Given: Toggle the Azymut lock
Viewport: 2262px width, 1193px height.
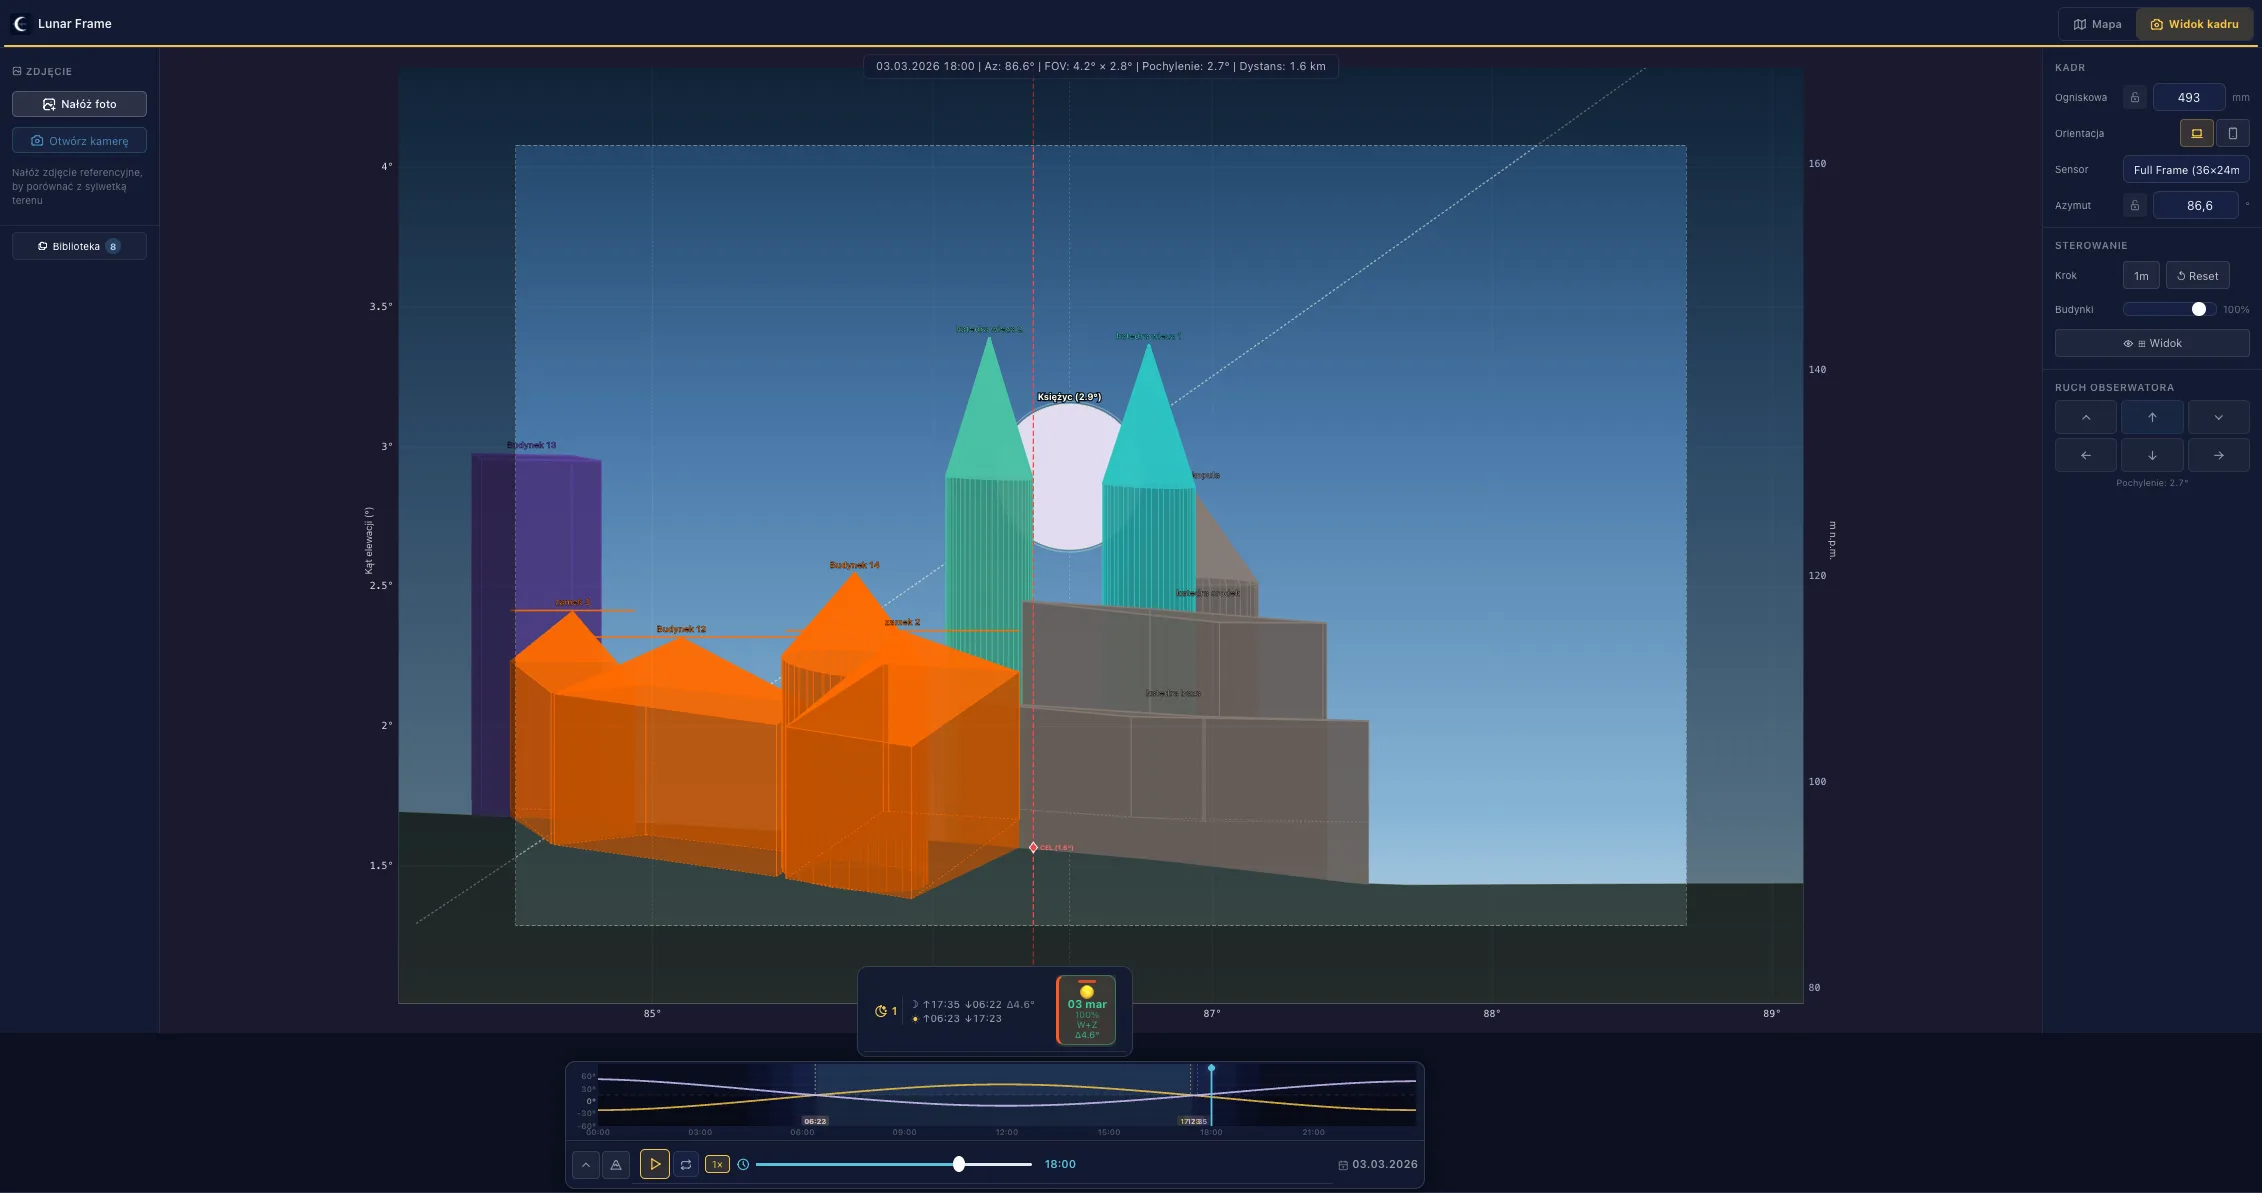Looking at the screenshot, I should click(x=2135, y=206).
